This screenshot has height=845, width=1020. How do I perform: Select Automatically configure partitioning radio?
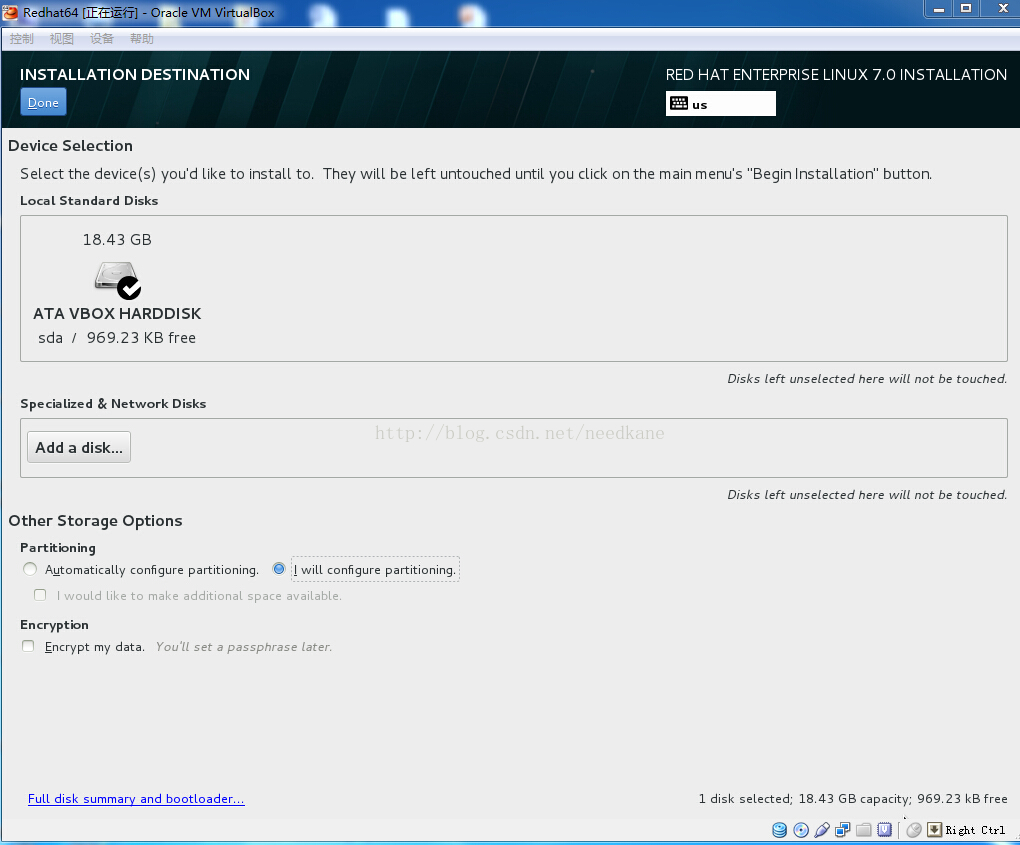[30, 569]
